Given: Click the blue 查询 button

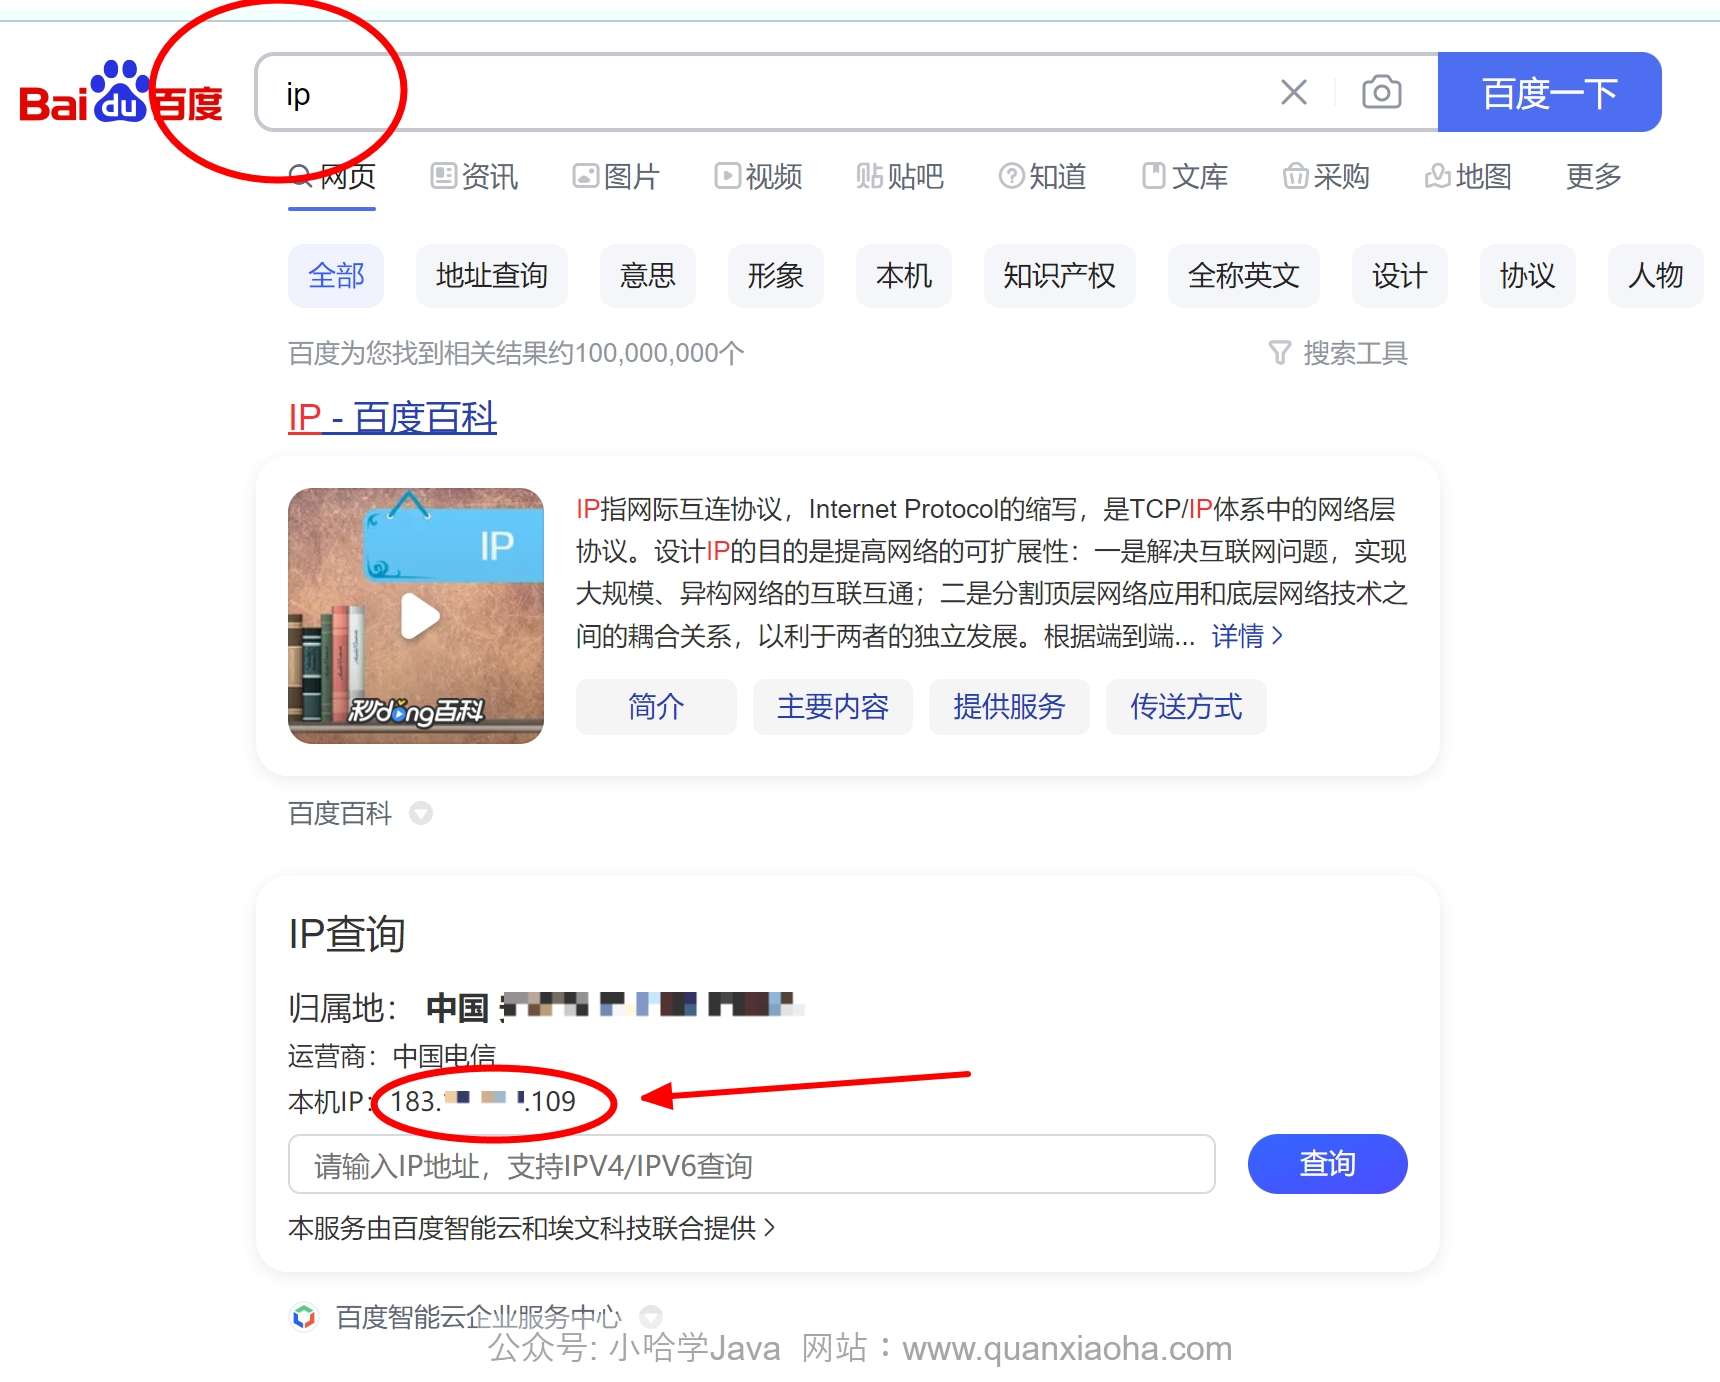Looking at the screenshot, I should pos(1328,1164).
